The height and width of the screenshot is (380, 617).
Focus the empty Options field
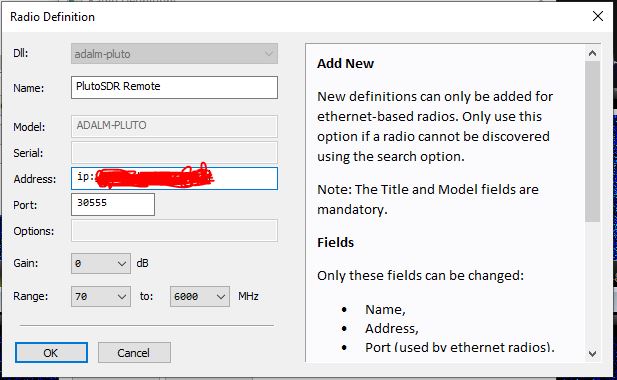coord(174,231)
